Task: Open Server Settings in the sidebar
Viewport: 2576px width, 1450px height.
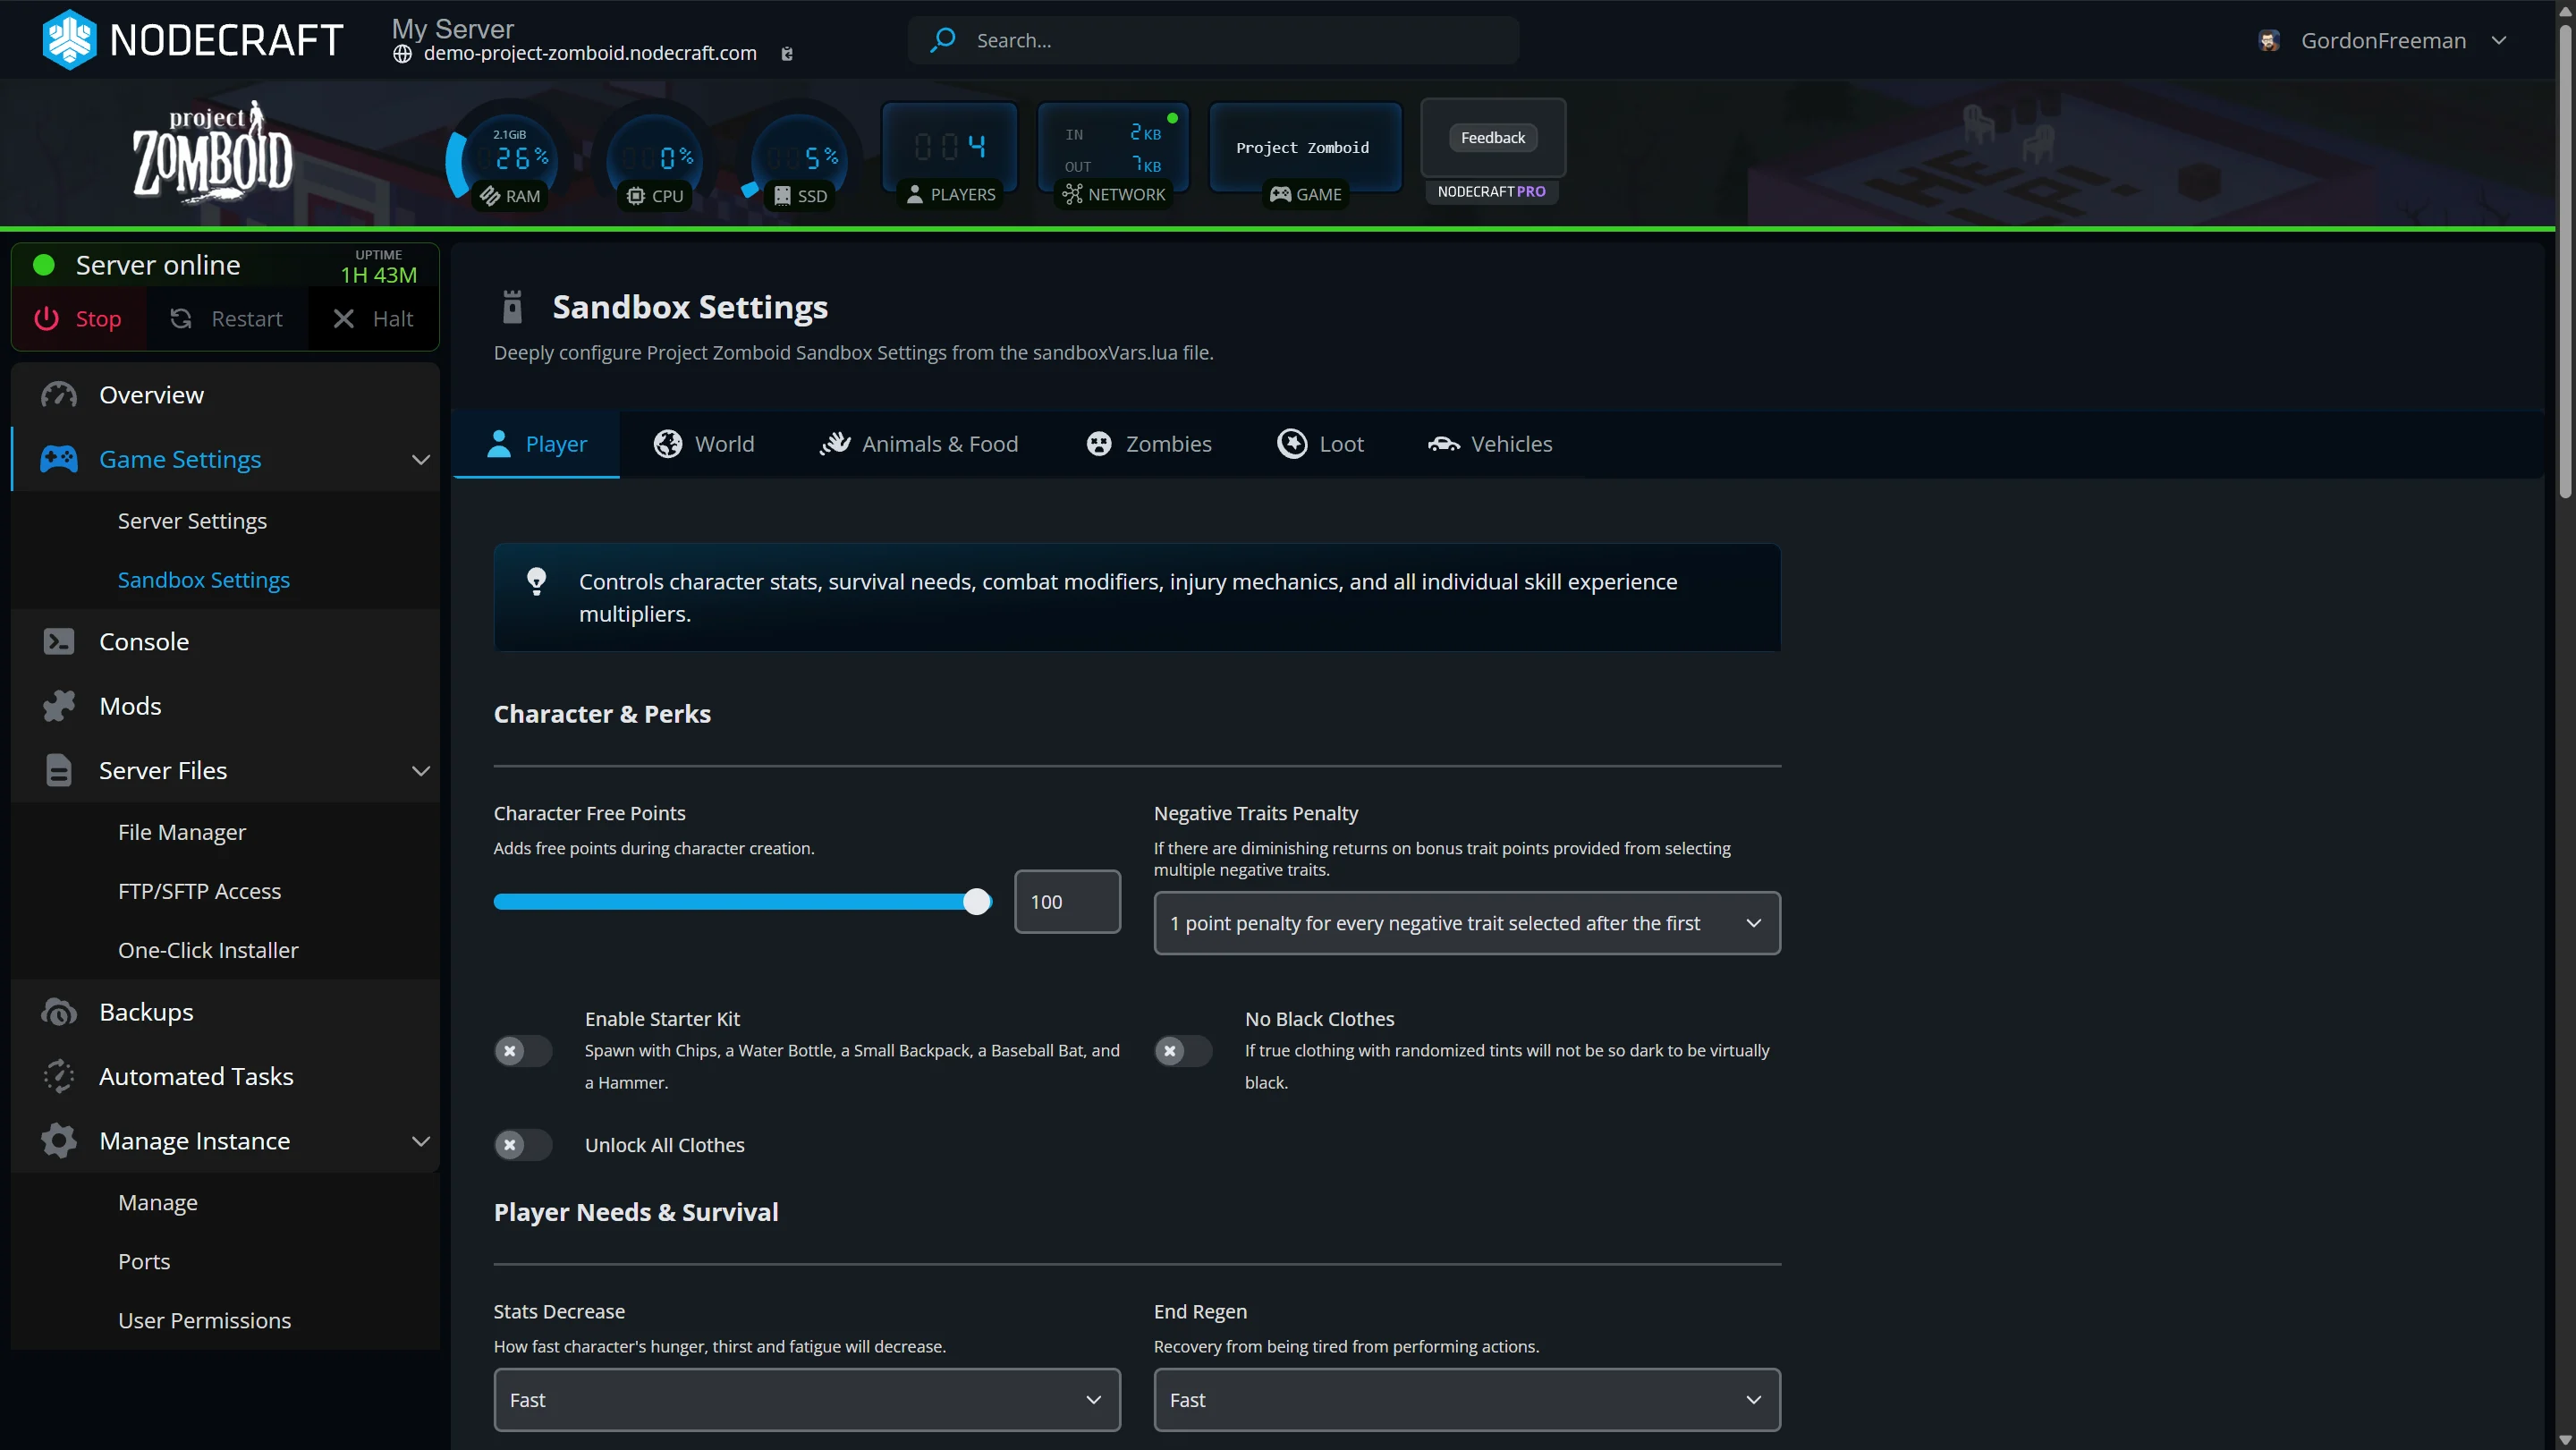Action: pyautogui.click(x=192, y=521)
